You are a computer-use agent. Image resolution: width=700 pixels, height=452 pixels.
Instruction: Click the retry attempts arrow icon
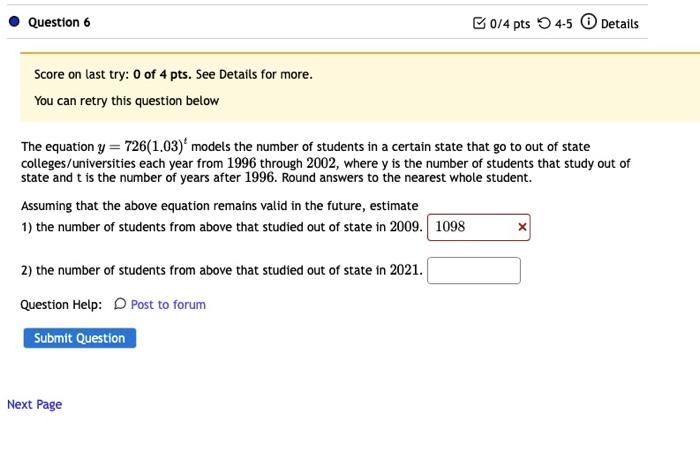click(x=544, y=23)
